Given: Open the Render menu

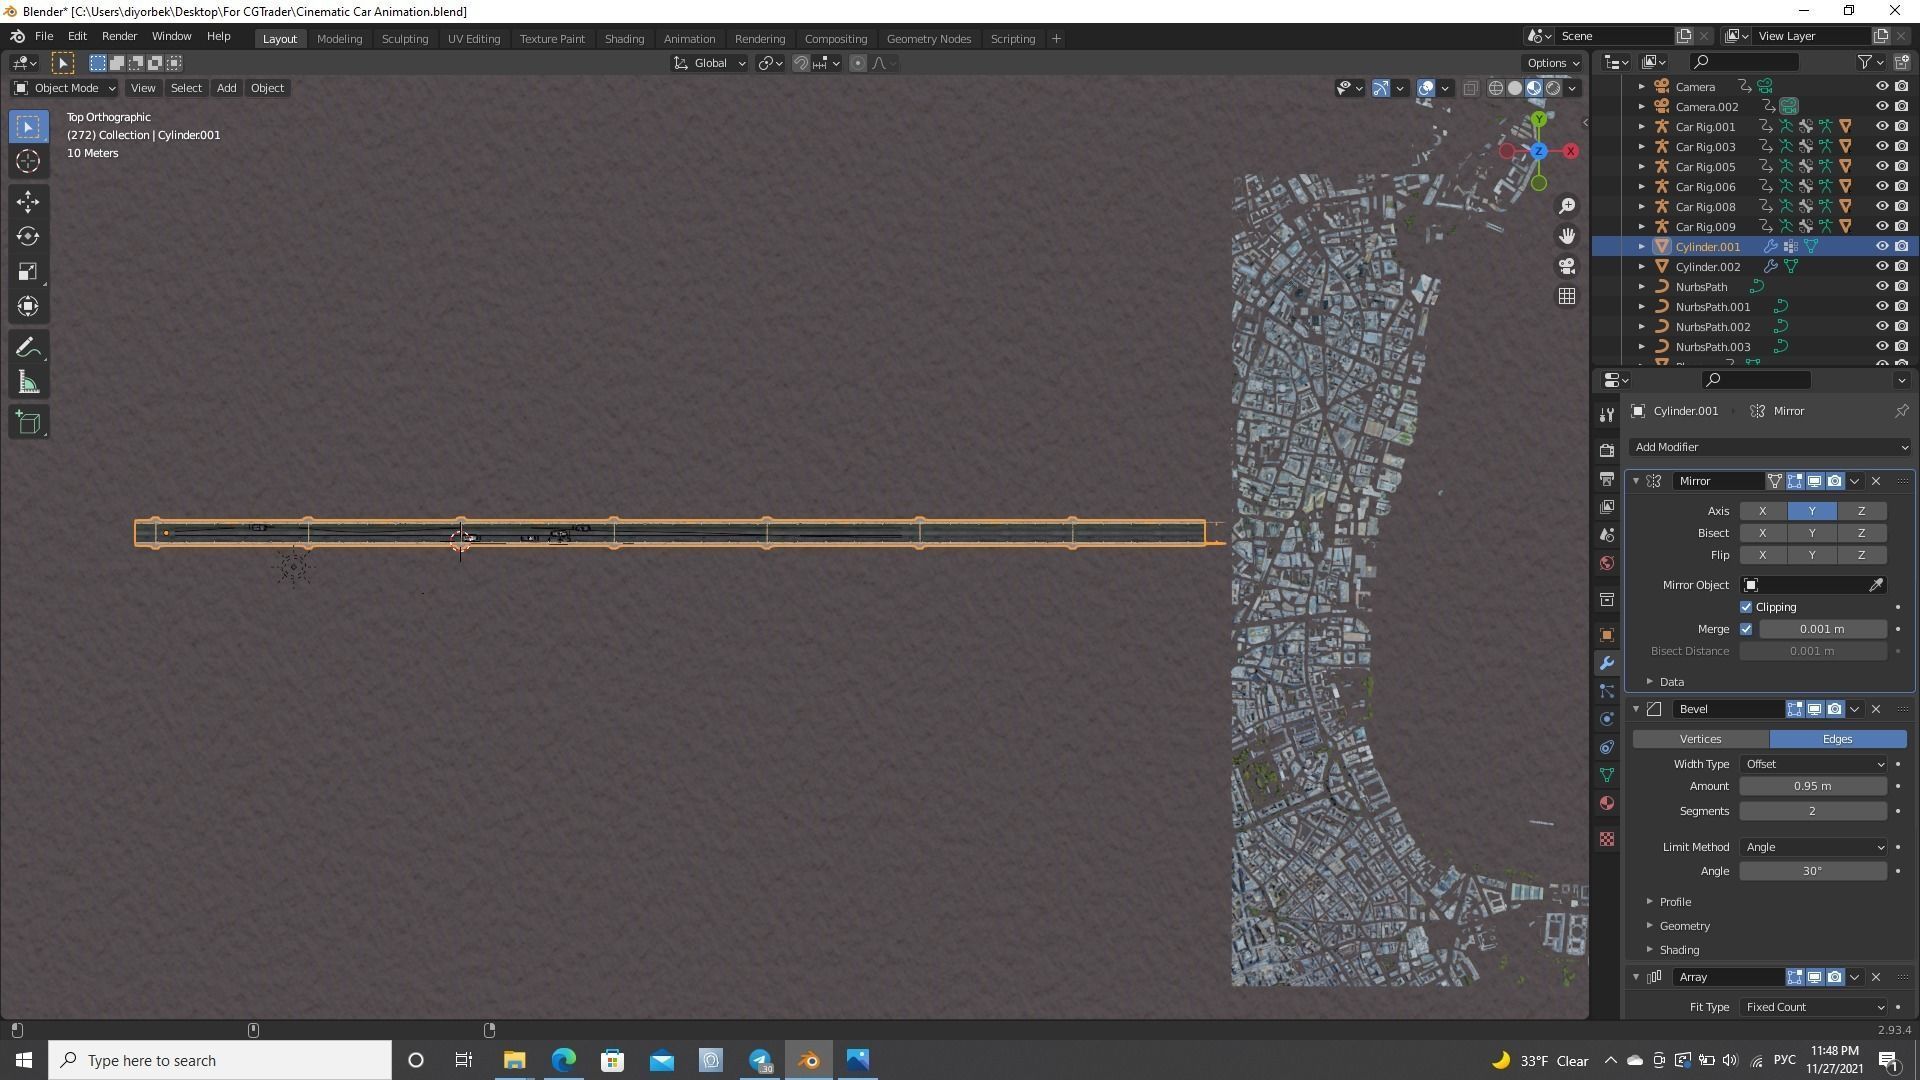Looking at the screenshot, I should tap(119, 36).
